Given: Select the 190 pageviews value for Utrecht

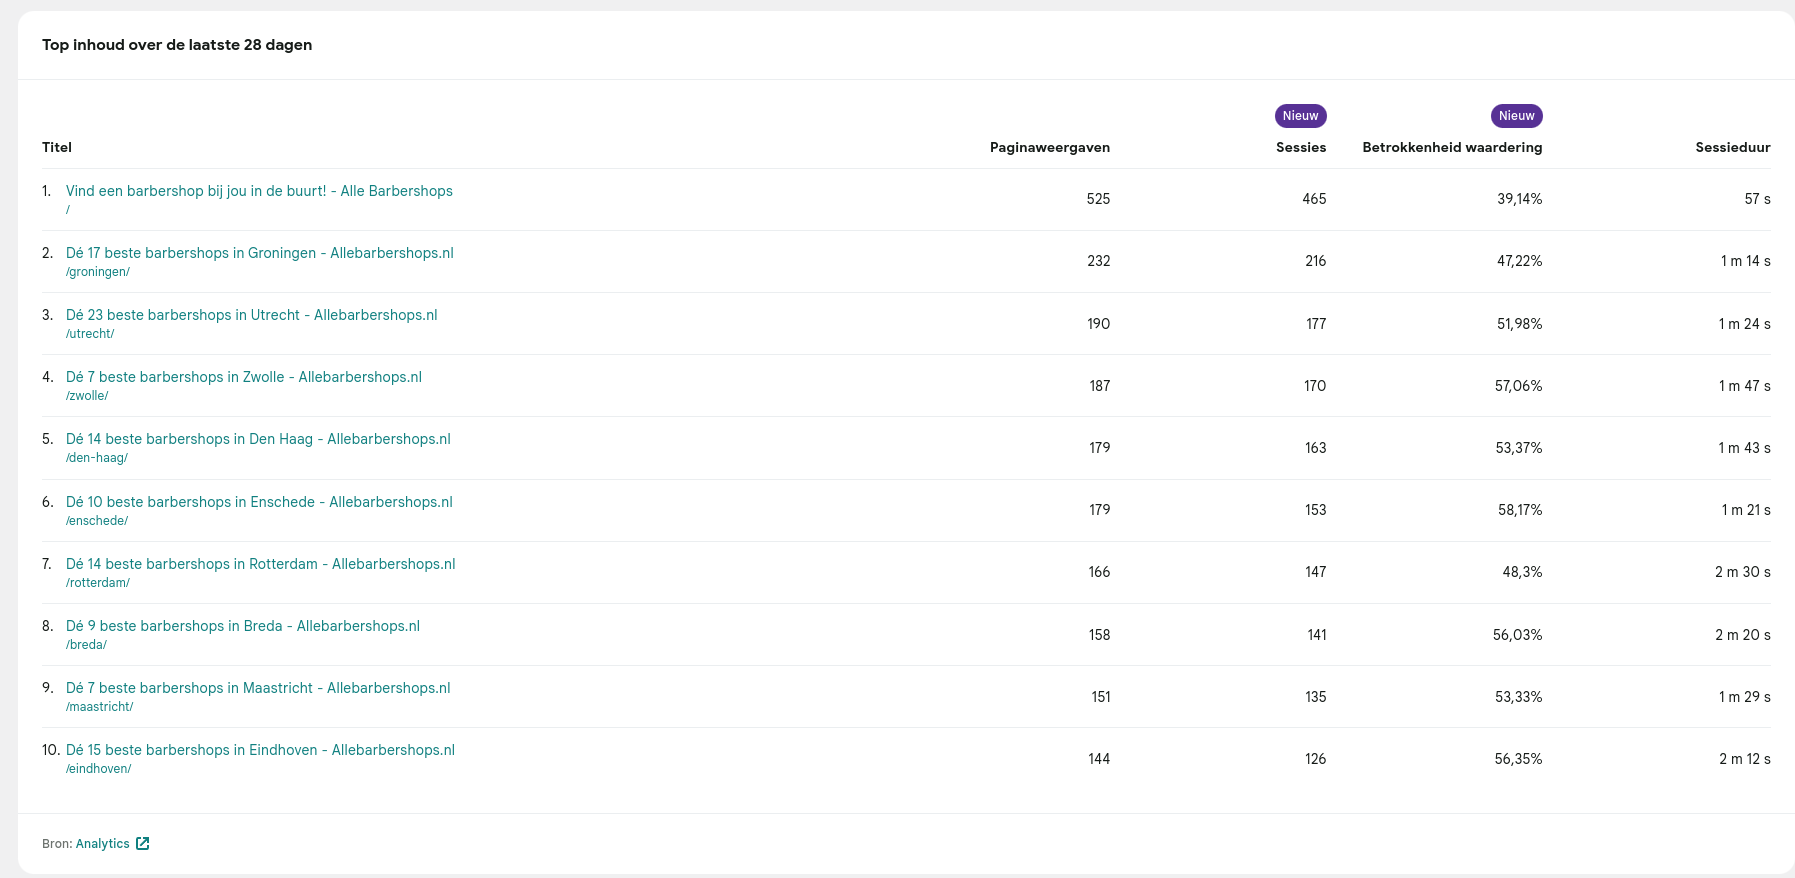Looking at the screenshot, I should click(1098, 324).
